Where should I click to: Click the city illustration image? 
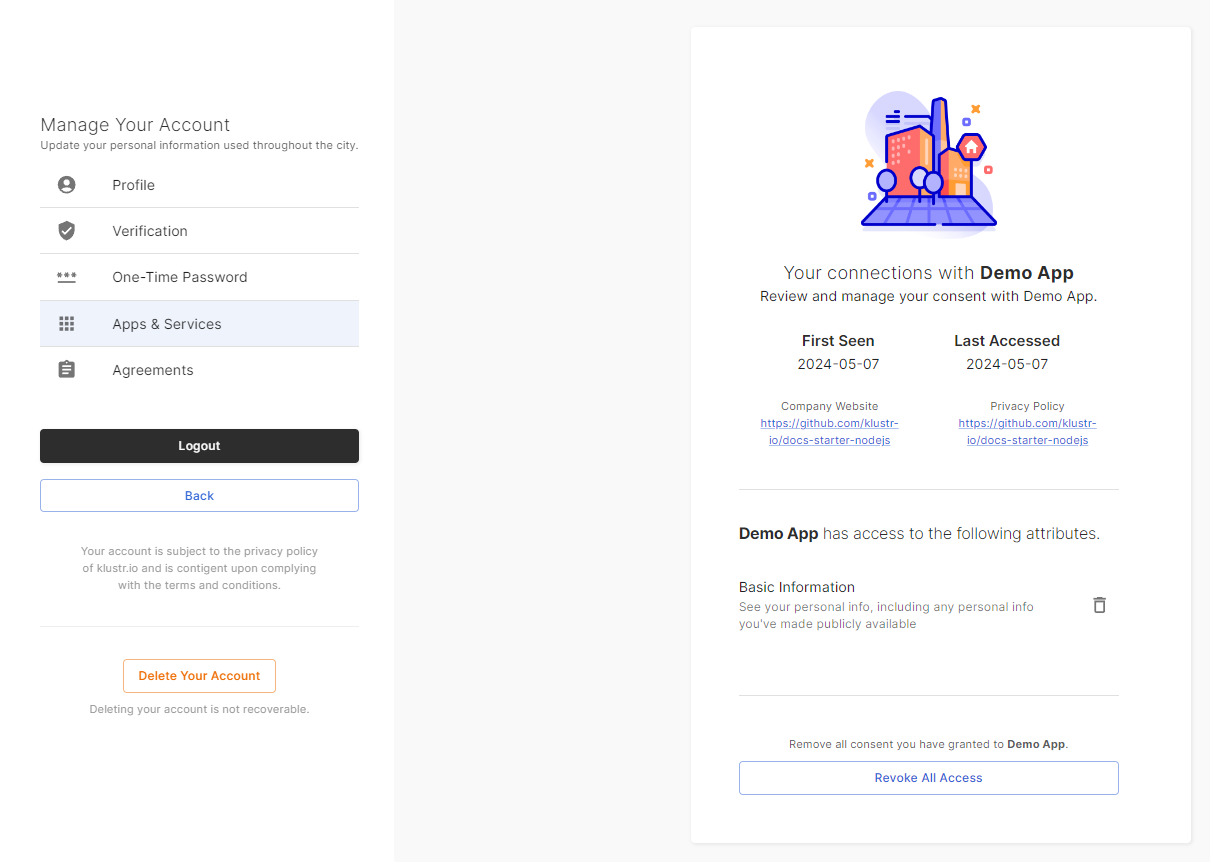tap(928, 163)
